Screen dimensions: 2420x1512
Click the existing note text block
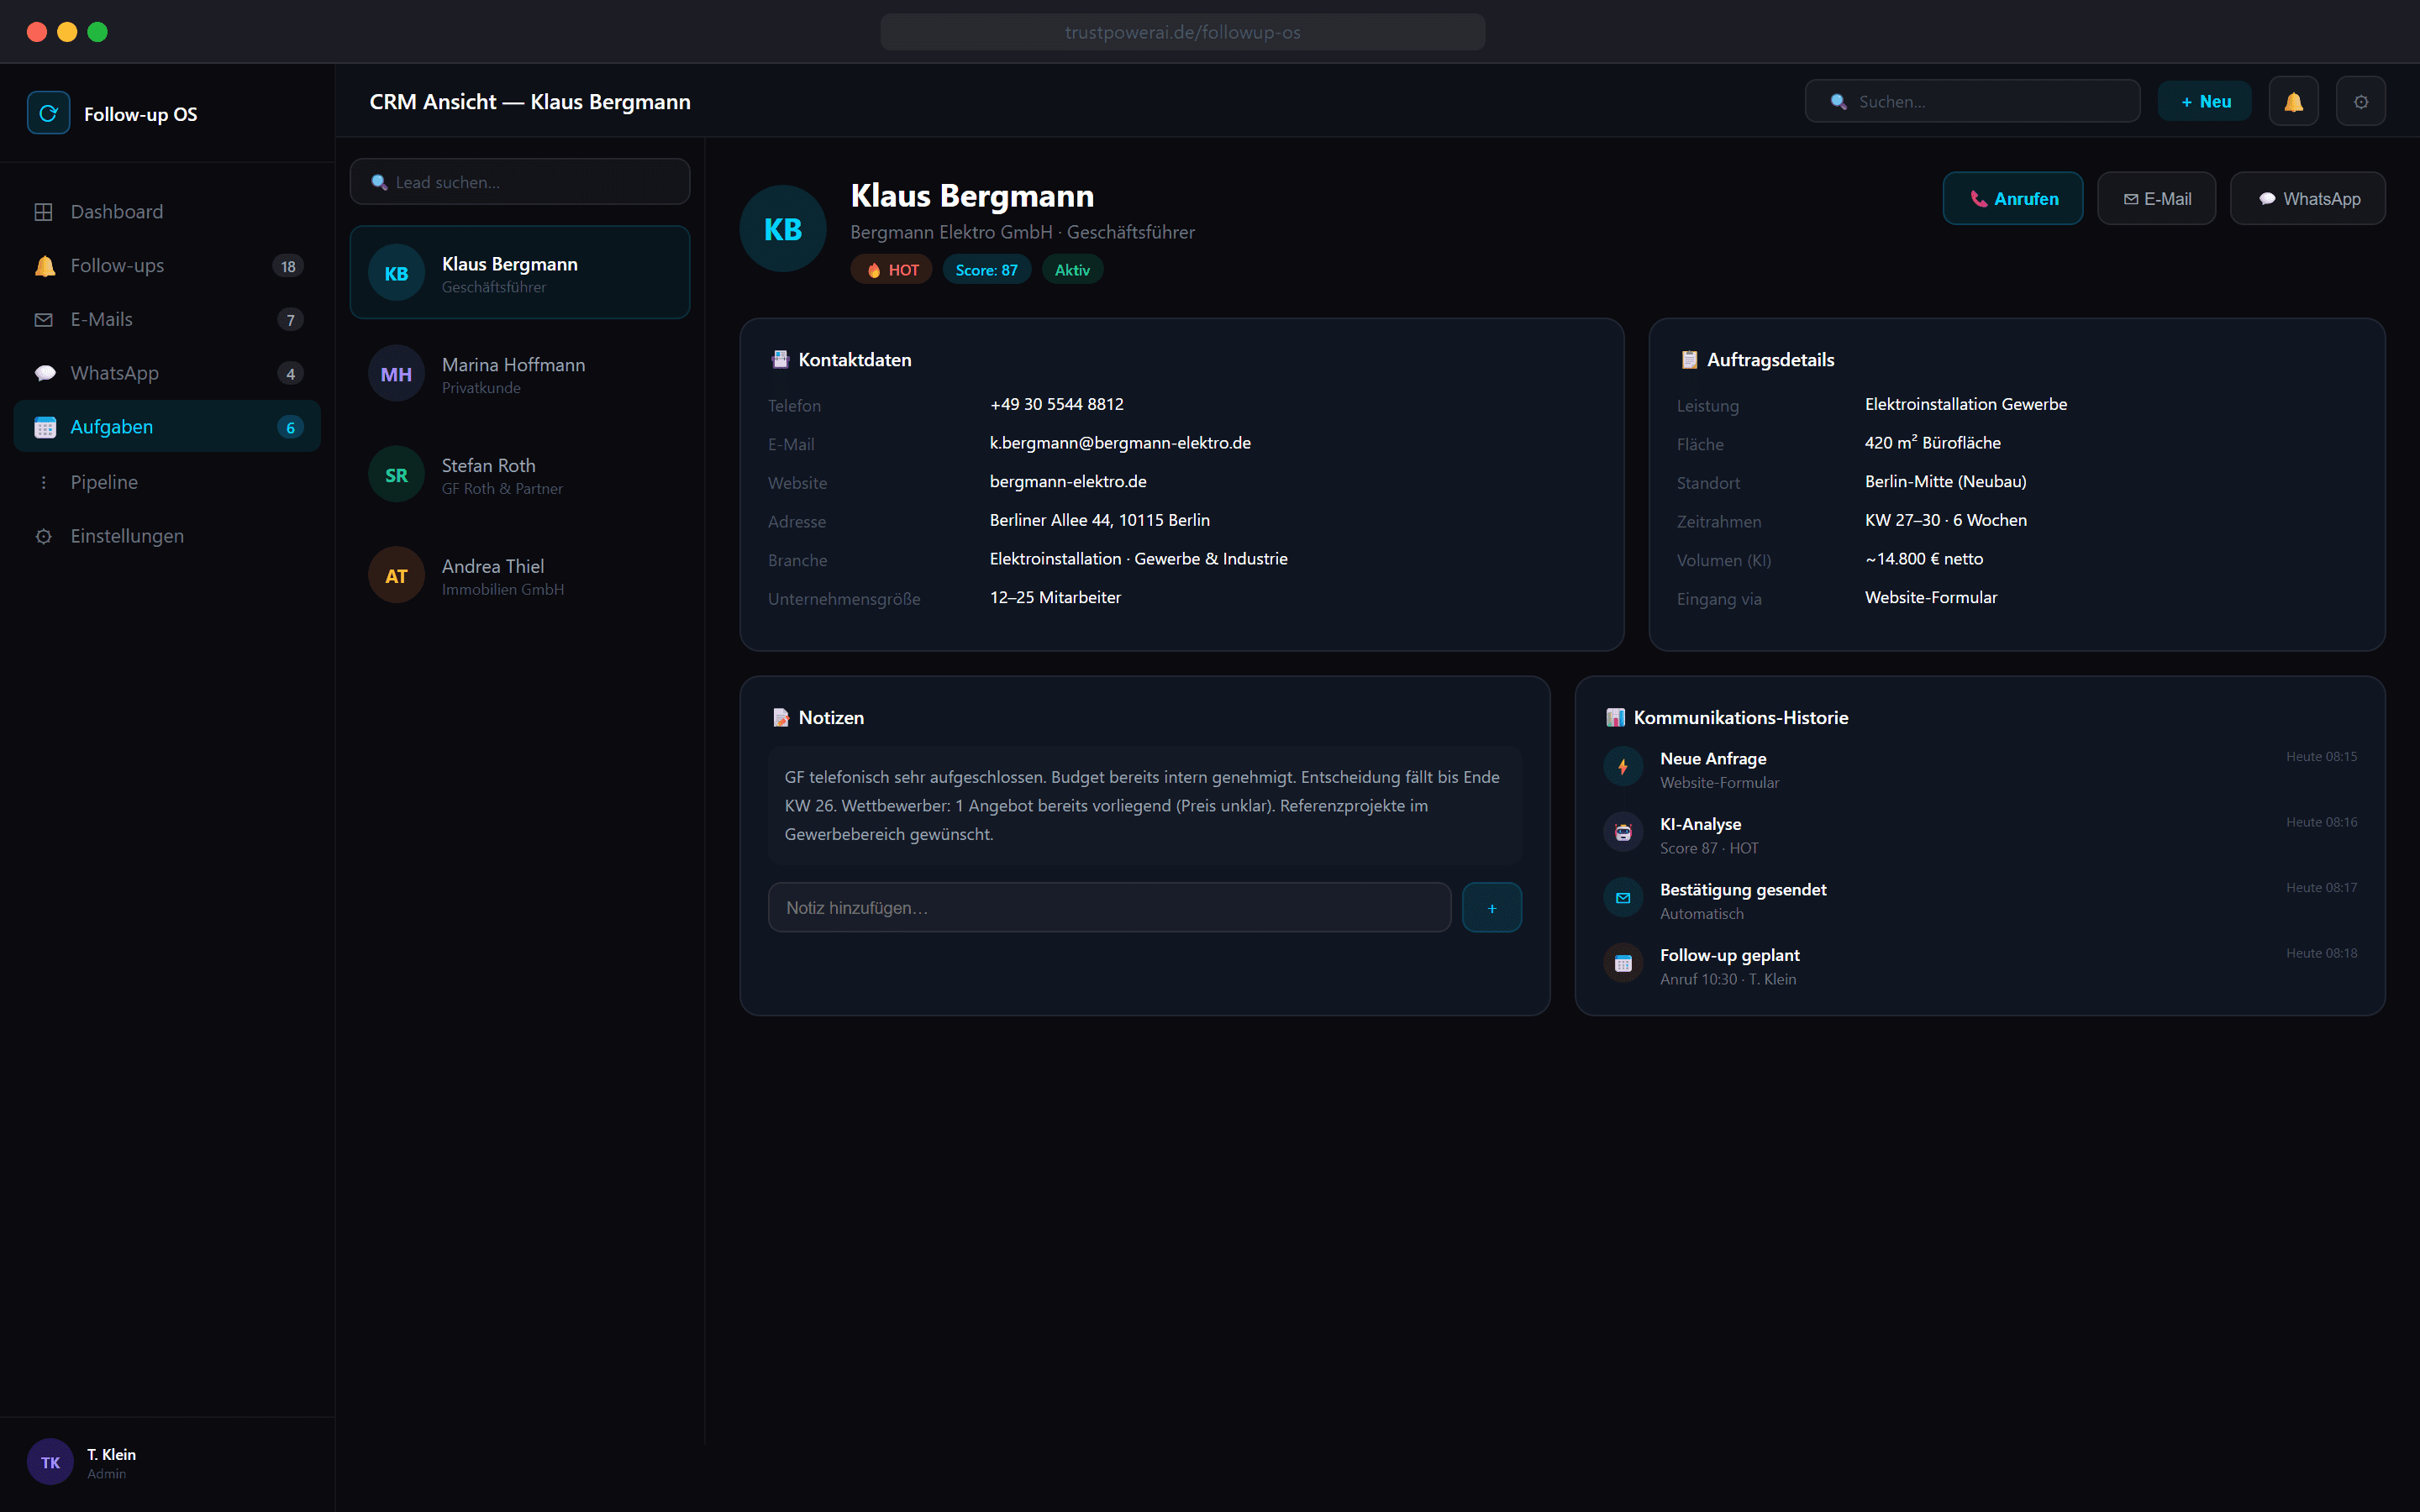pos(1144,805)
